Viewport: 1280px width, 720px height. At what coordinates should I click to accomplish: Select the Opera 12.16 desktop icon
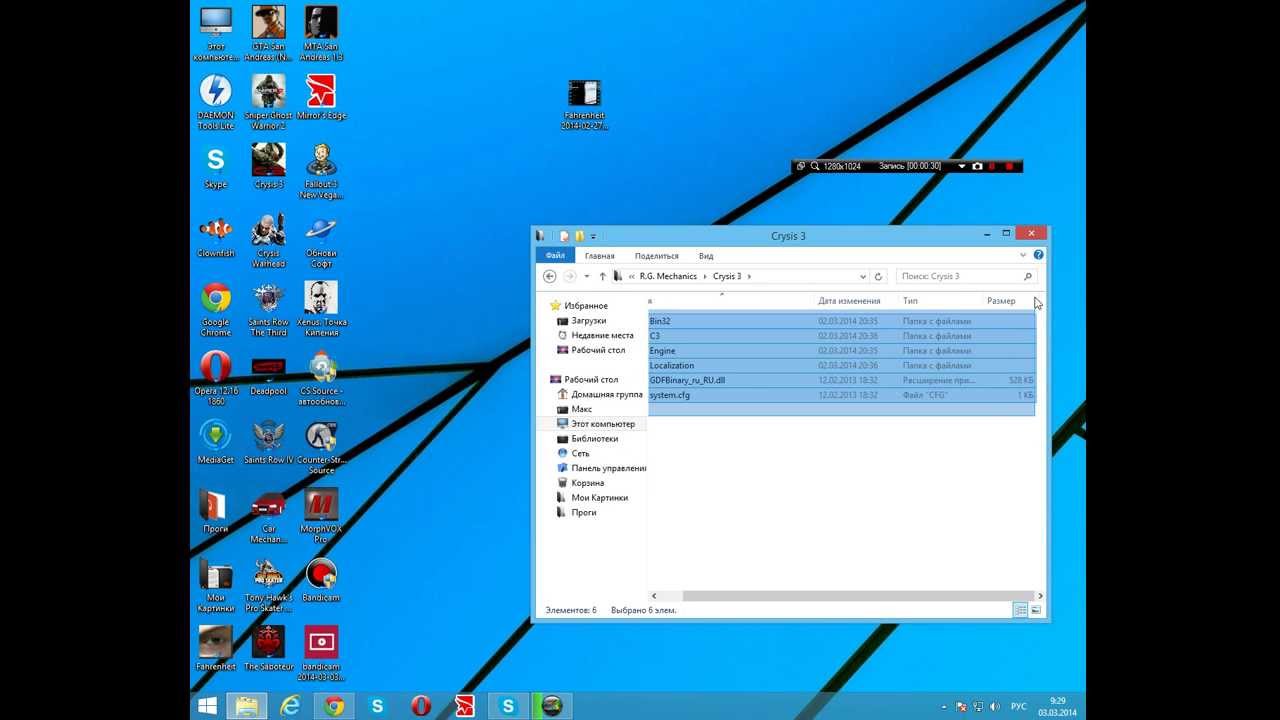(x=215, y=377)
